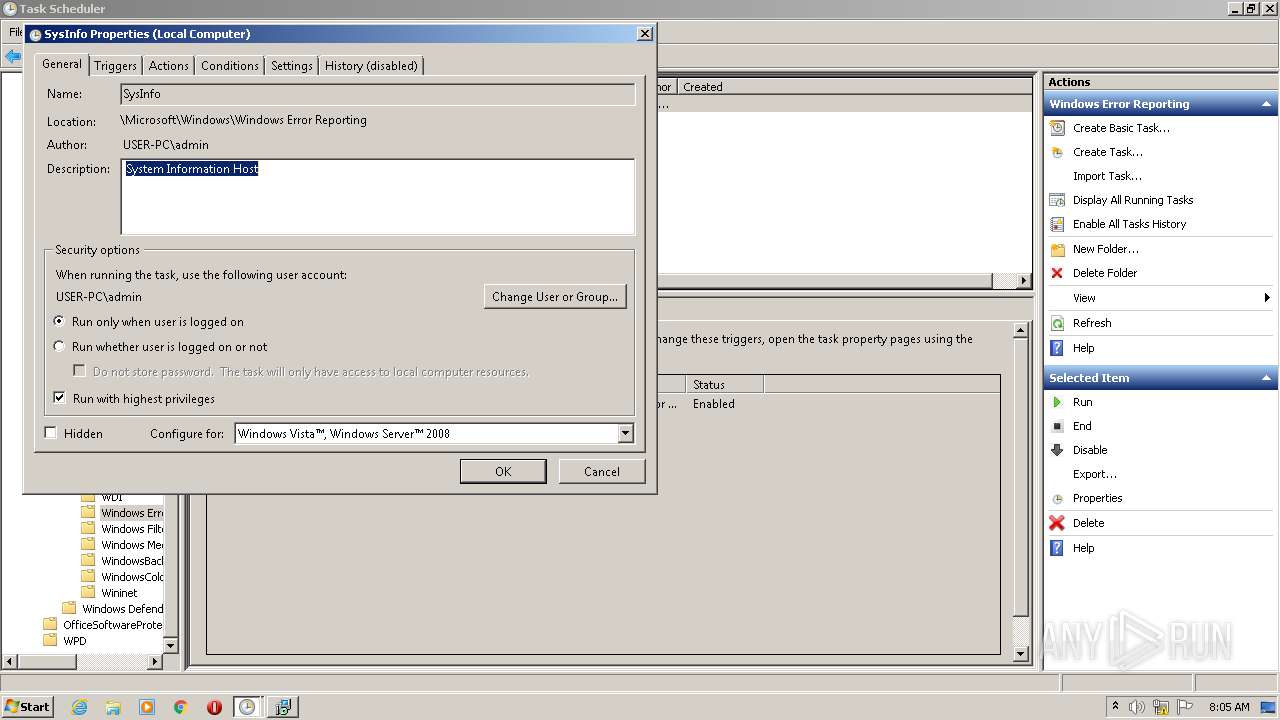Open the Opera taskbar icon
The width and height of the screenshot is (1280, 720).
pyautogui.click(x=214, y=707)
